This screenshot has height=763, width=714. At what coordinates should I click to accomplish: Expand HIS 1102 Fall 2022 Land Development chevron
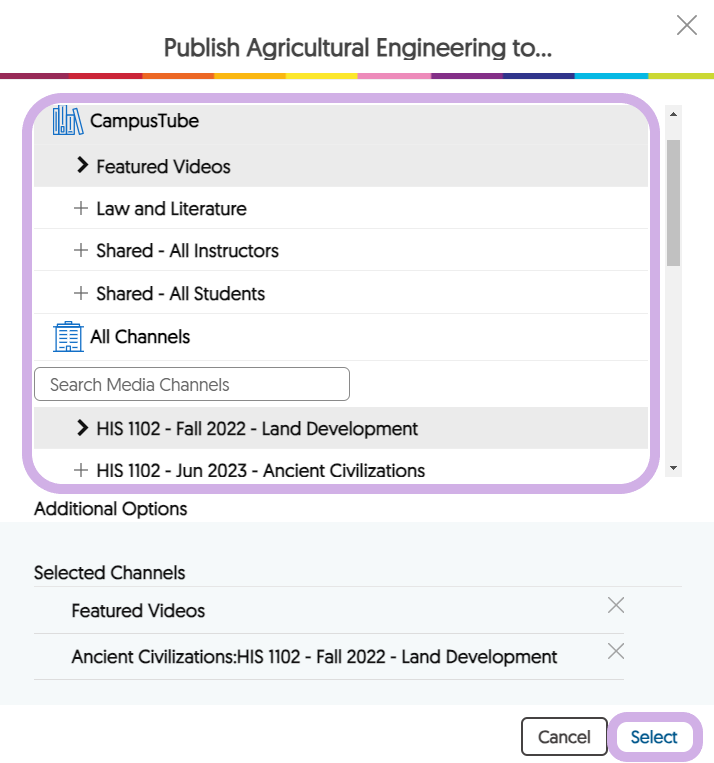83,428
